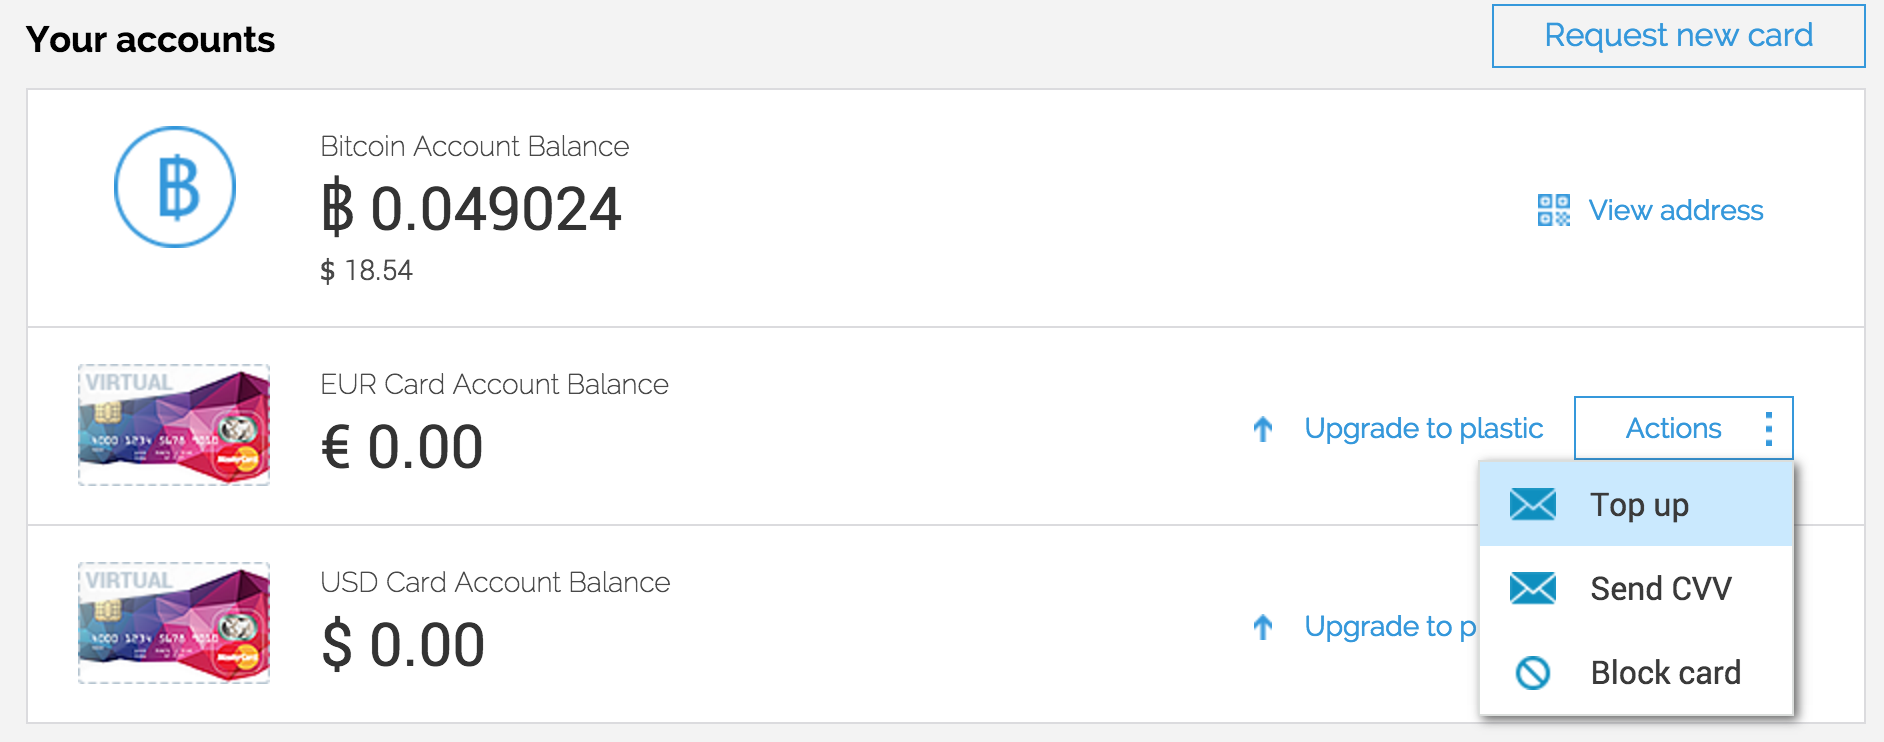Viewport: 1884px width, 742px height.
Task: Click Upgrade to plastic for EUR card
Action: [1423, 429]
